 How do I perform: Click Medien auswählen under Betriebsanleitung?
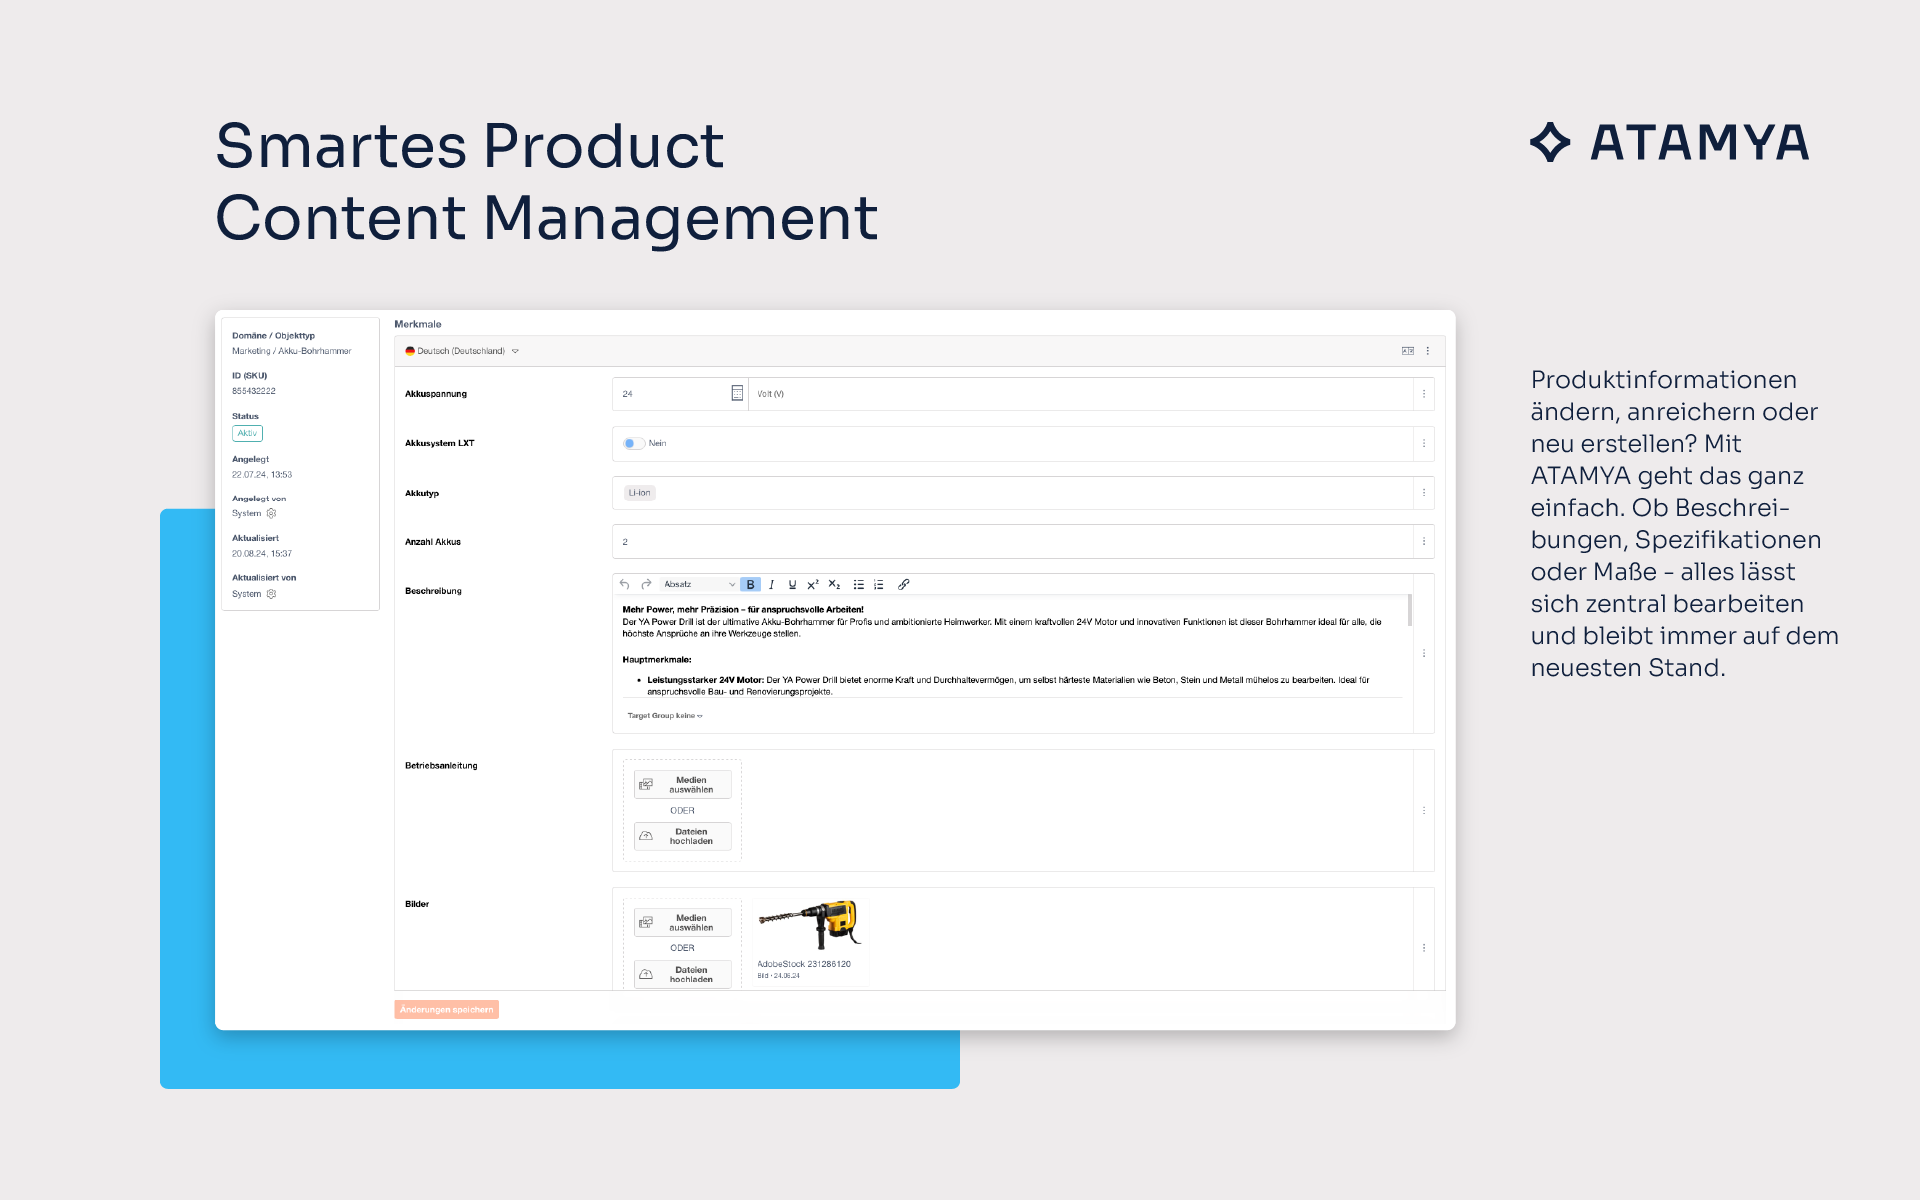[683, 785]
